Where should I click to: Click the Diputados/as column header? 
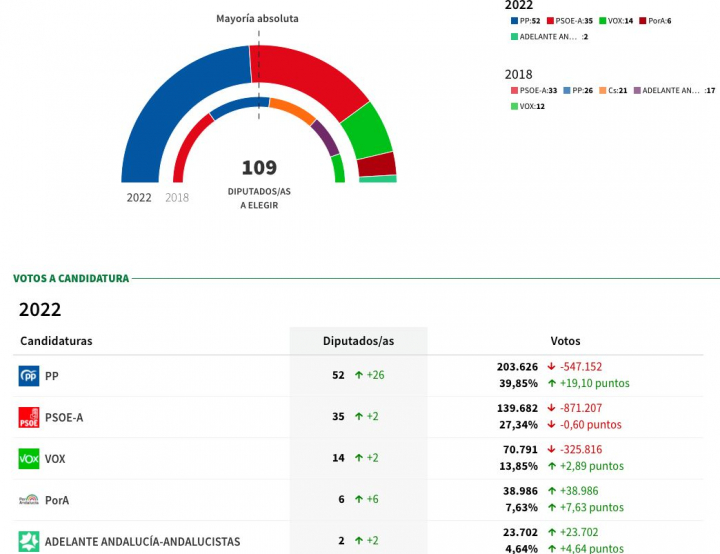358,341
